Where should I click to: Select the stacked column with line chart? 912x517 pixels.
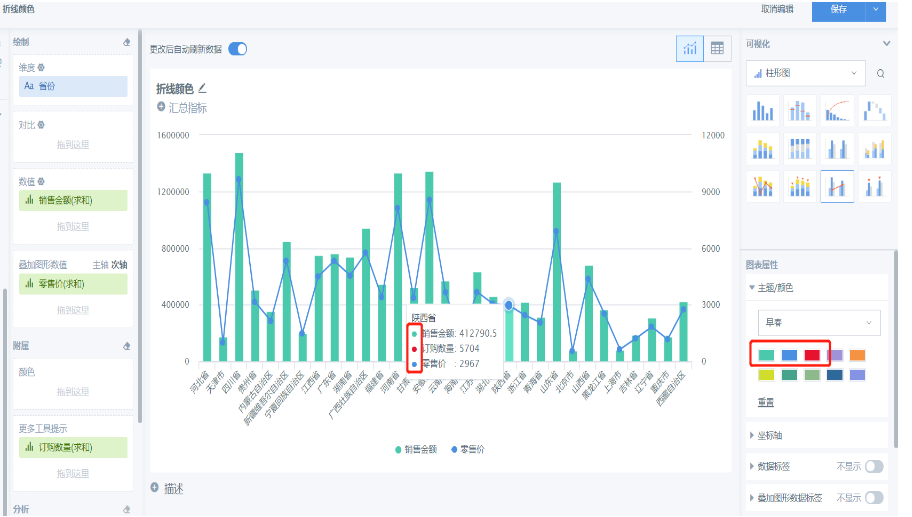[763, 187]
